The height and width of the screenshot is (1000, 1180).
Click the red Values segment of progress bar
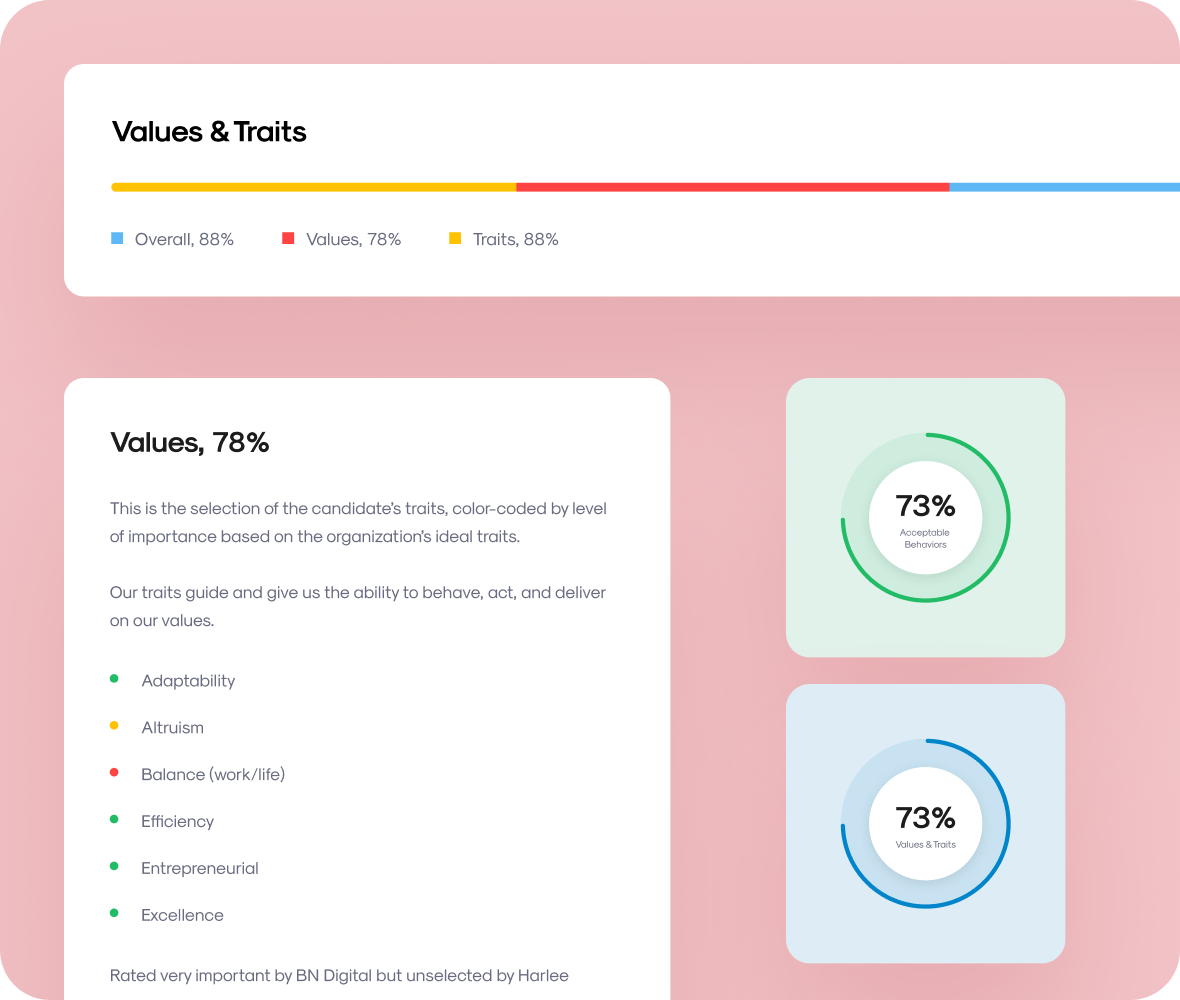coord(733,187)
